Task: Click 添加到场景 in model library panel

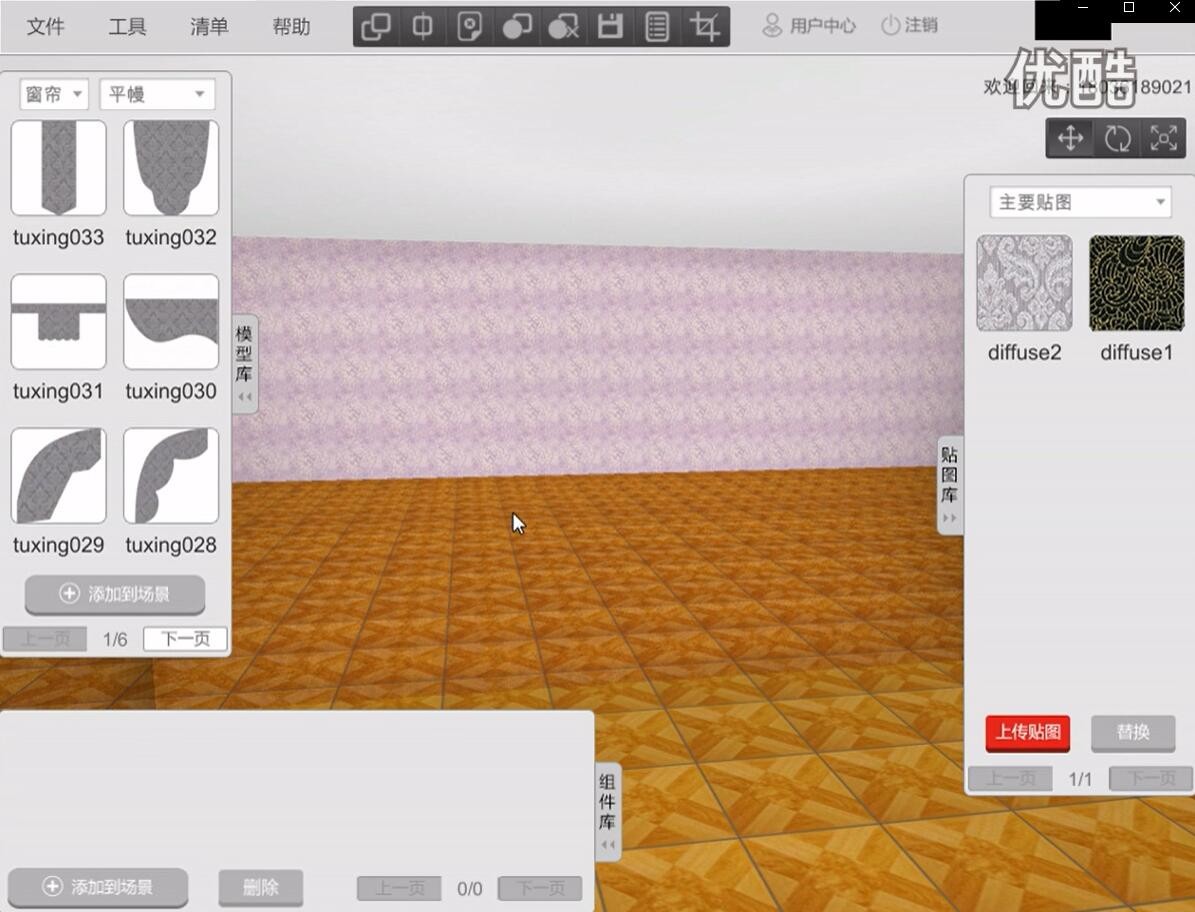Action: [x=115, y=594]
